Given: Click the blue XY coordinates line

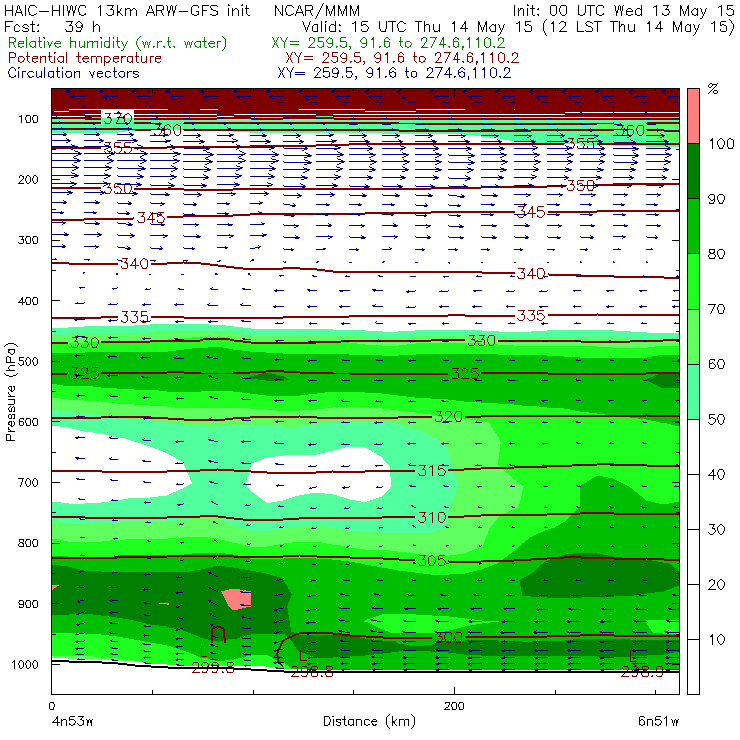Looking at the screenshot, I should click(x=394, y=73).
